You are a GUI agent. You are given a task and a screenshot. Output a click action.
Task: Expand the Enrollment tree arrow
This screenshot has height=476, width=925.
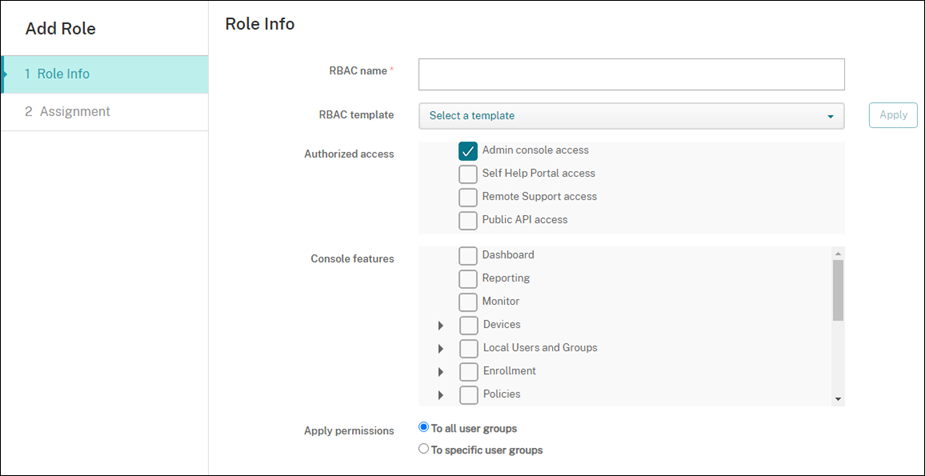tap(440, 372)
